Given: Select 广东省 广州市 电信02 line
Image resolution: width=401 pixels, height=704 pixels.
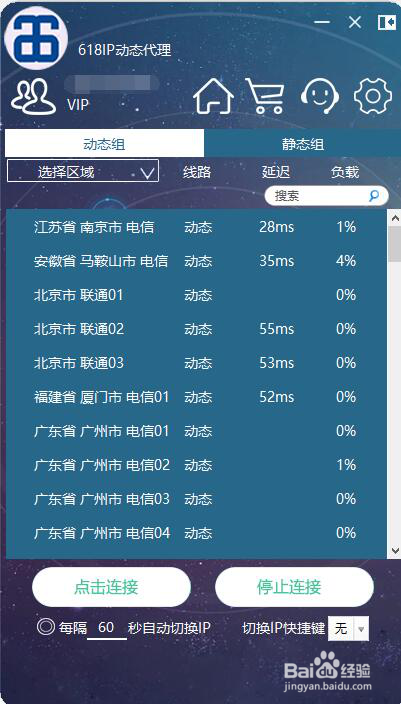Looking at the screenshot, I should (196, 465).
